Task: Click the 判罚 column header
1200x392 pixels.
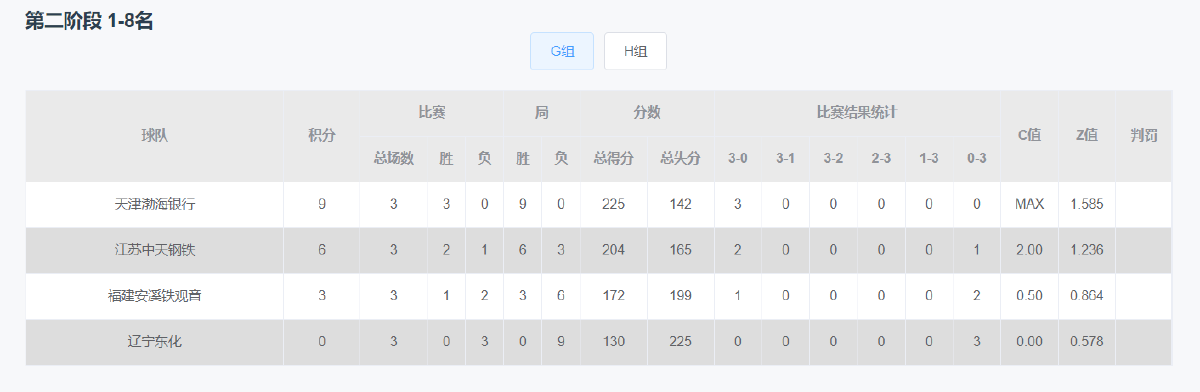Action: click(x=1143, y=136)
